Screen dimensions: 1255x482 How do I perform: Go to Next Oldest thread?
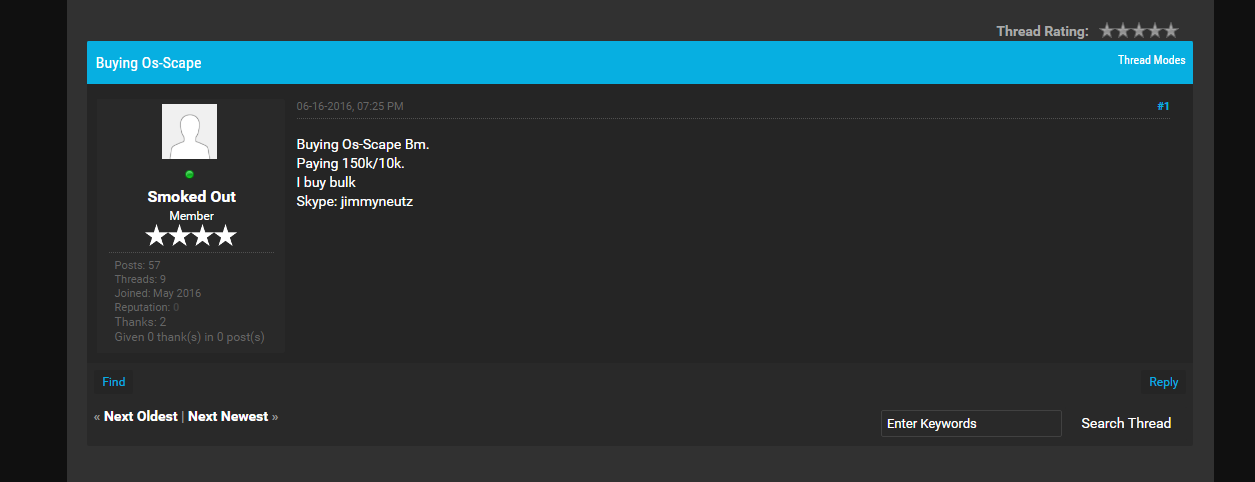pyautogui.click(x=141, y=416)
